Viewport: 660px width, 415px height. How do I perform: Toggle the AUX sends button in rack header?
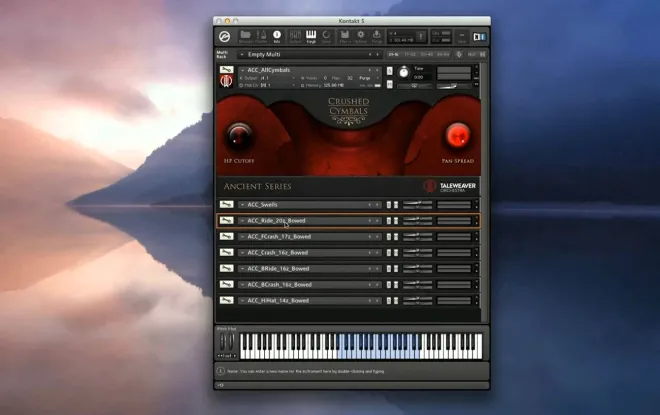click(x=472, y=54)
